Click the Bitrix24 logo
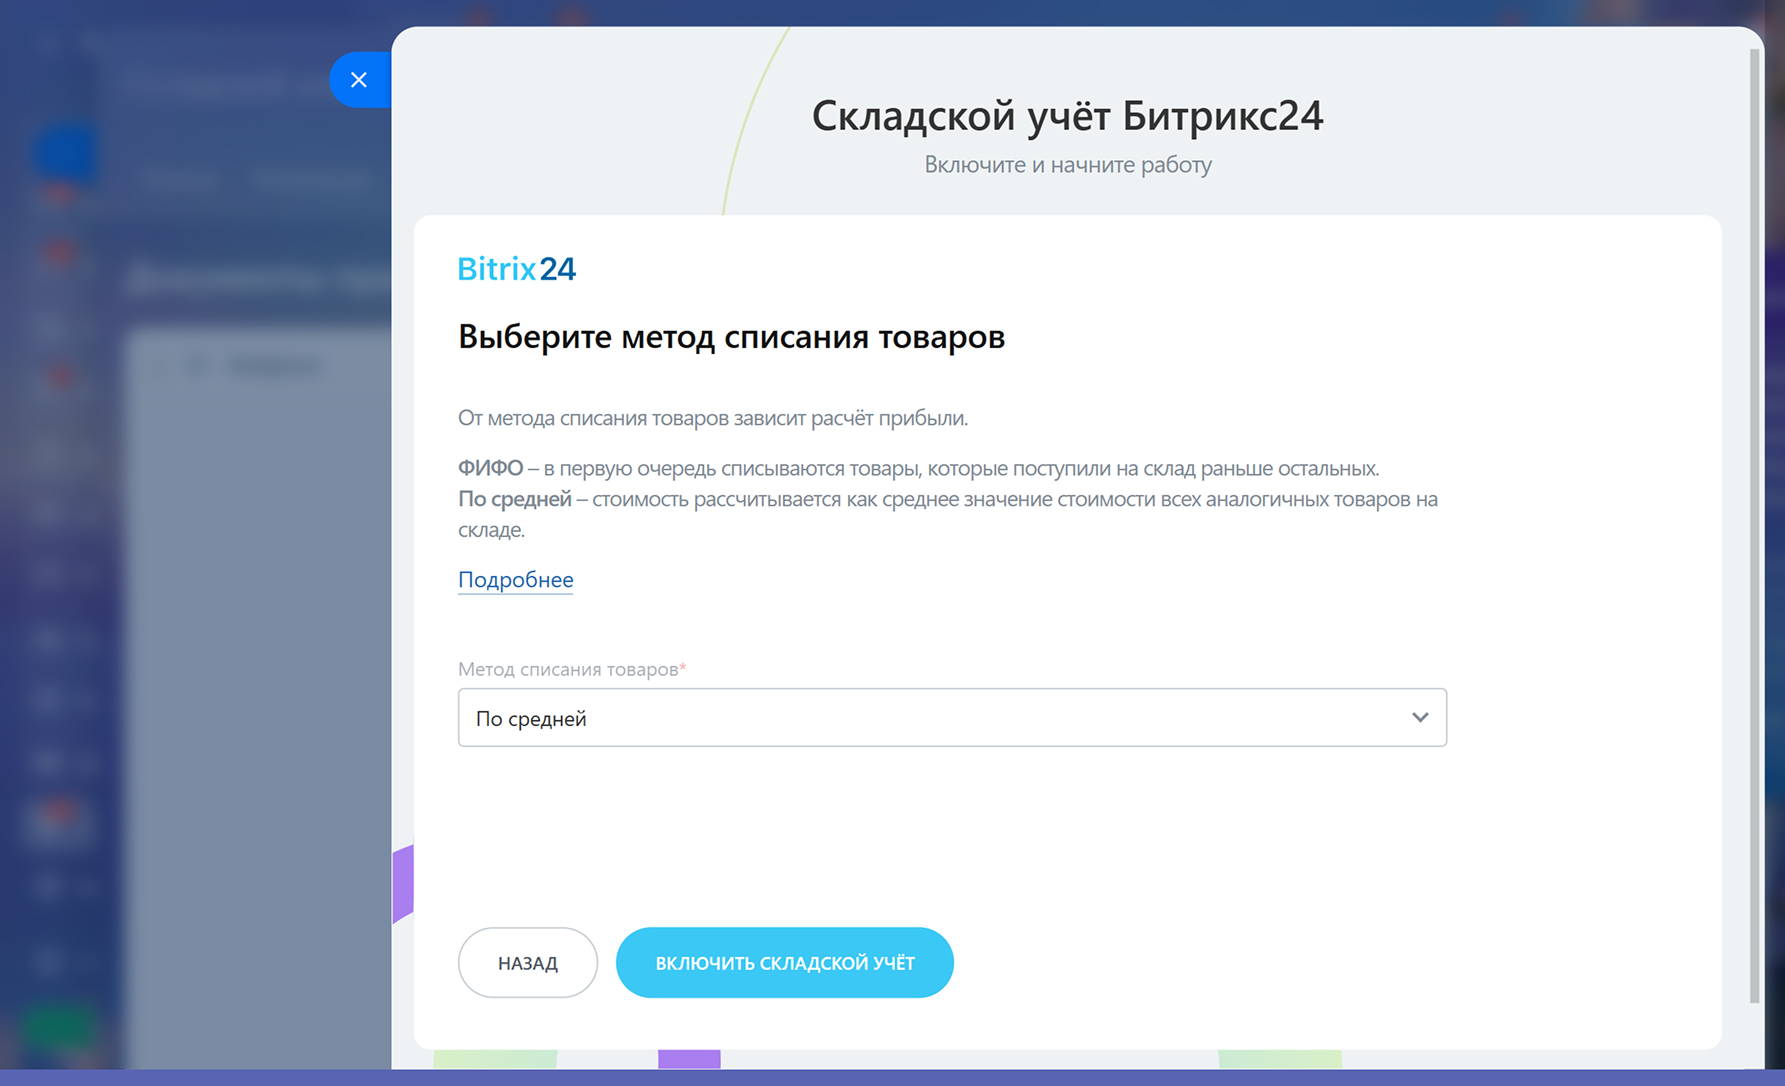Viewport: 1785px width, 1086px height. [x=516, y=269]
